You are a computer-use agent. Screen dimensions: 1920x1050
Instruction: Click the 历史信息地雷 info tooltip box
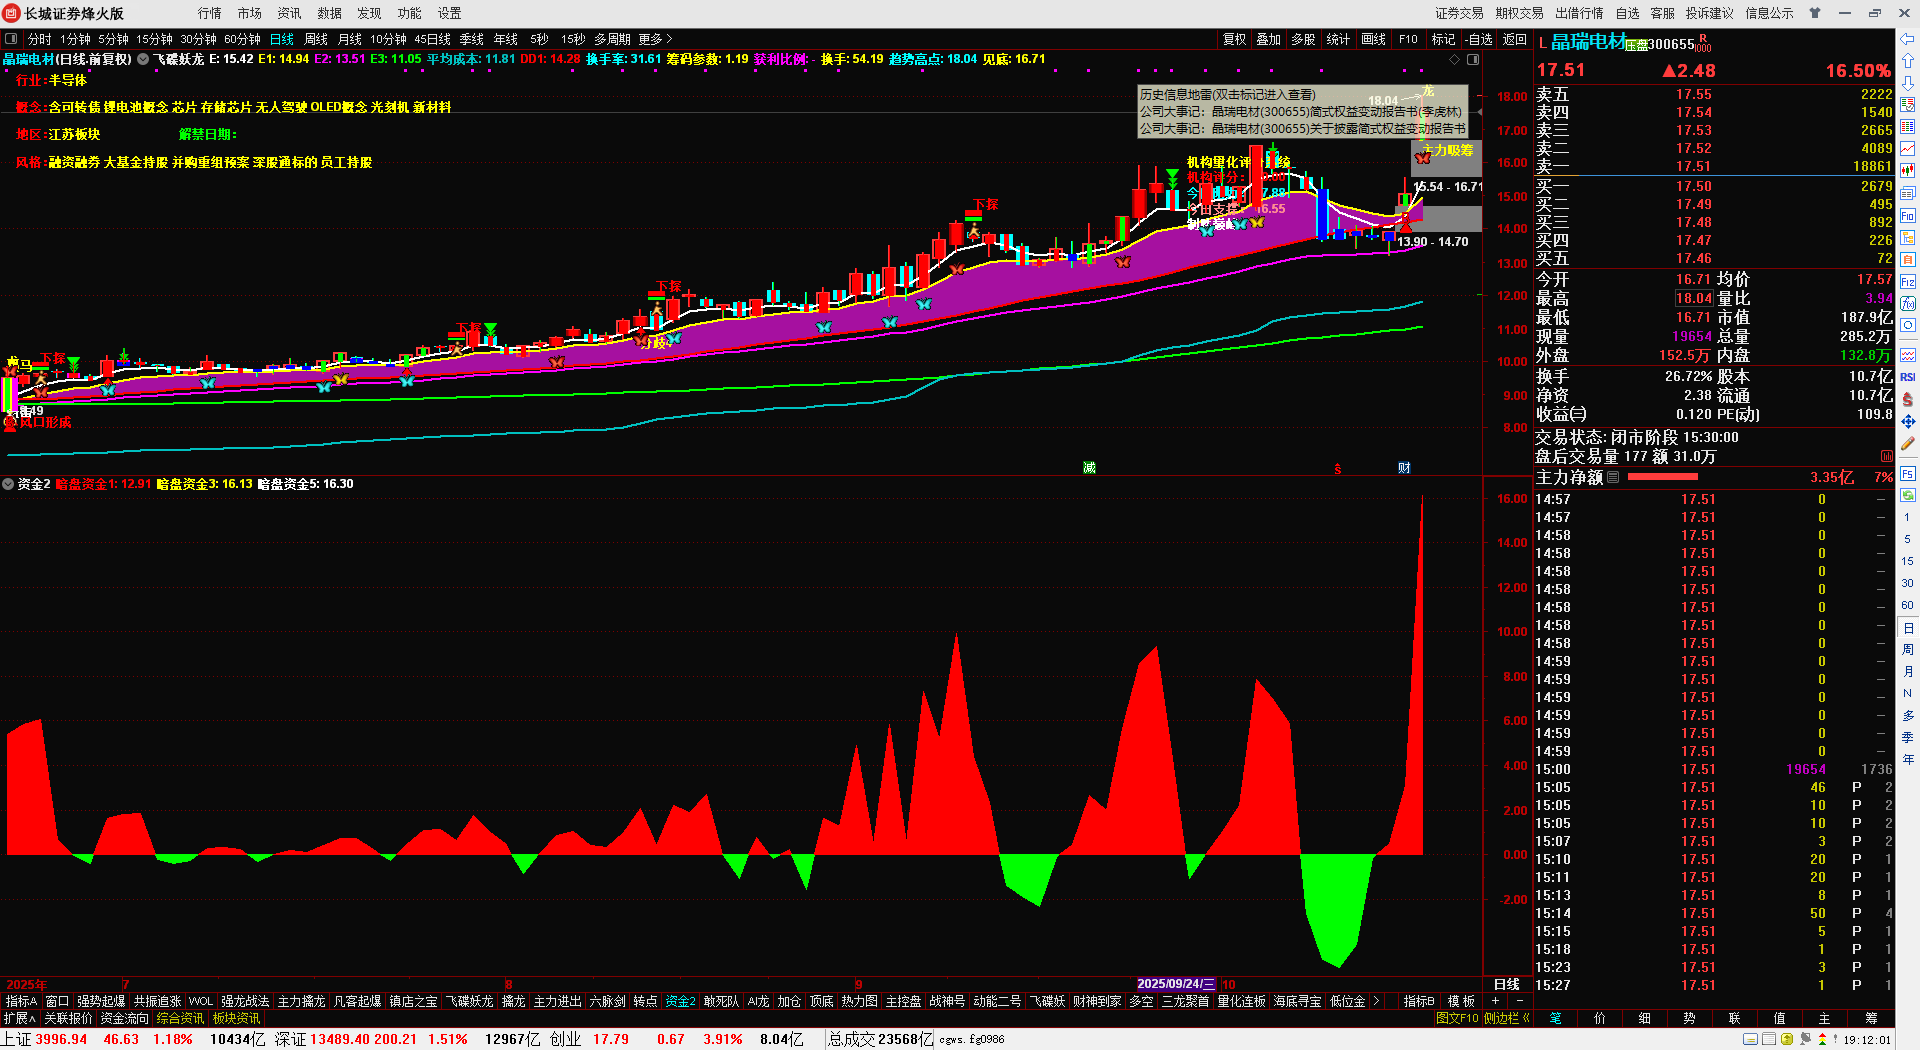(x=1304, y=111)
